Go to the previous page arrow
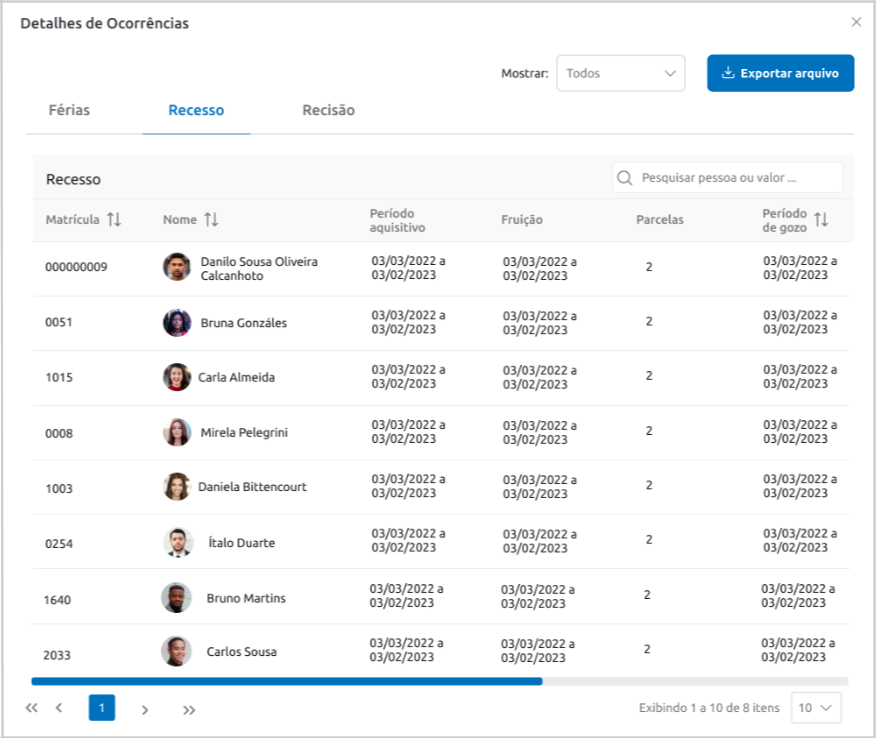This screenshot has height=738, width=876. point(59,709)
